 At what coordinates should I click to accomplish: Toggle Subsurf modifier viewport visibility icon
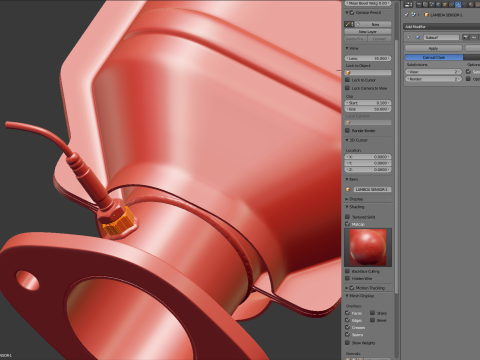[474, 37]
